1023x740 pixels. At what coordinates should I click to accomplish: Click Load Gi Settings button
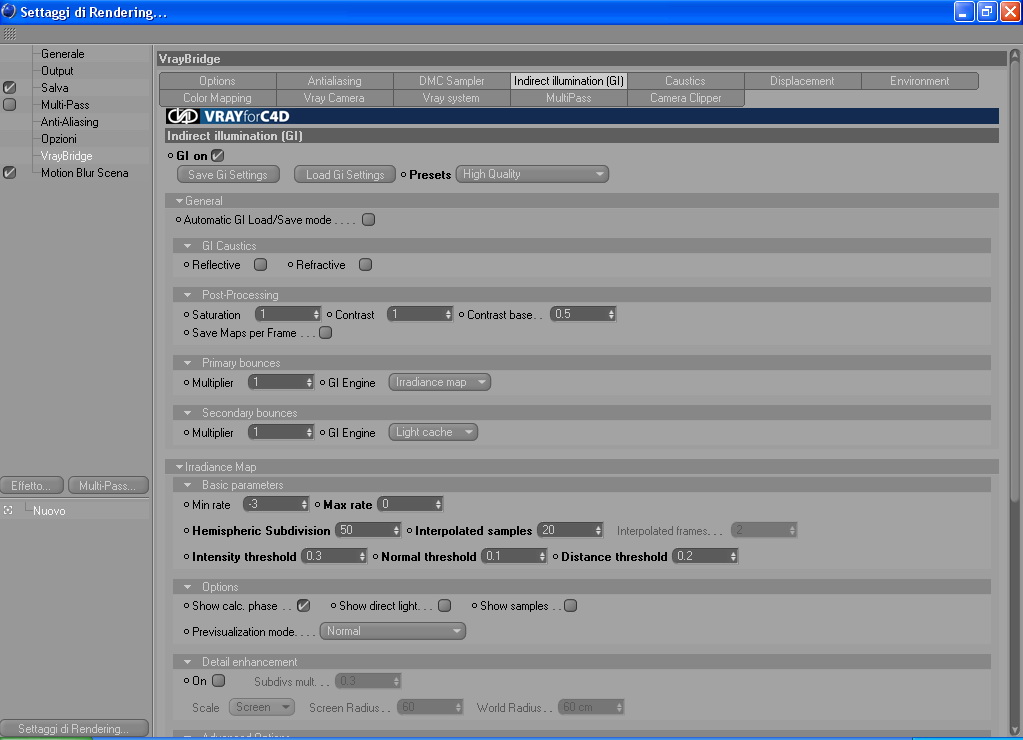point(344,174)
